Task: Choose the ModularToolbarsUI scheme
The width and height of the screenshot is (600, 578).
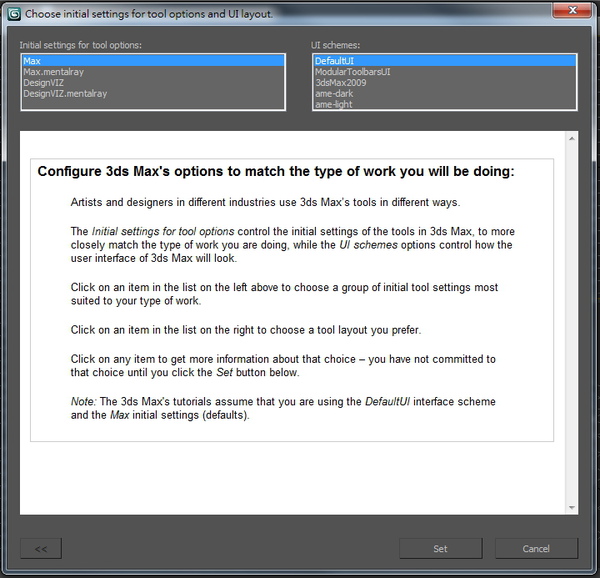Action: [x=445, y=72]
